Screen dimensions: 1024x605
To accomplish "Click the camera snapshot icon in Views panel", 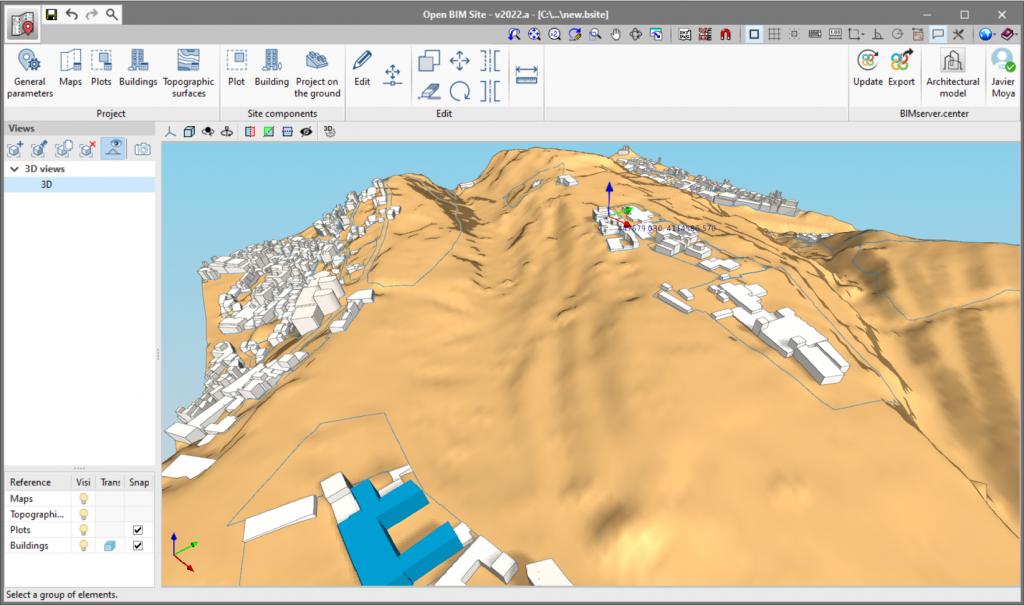I will (142, 148).
